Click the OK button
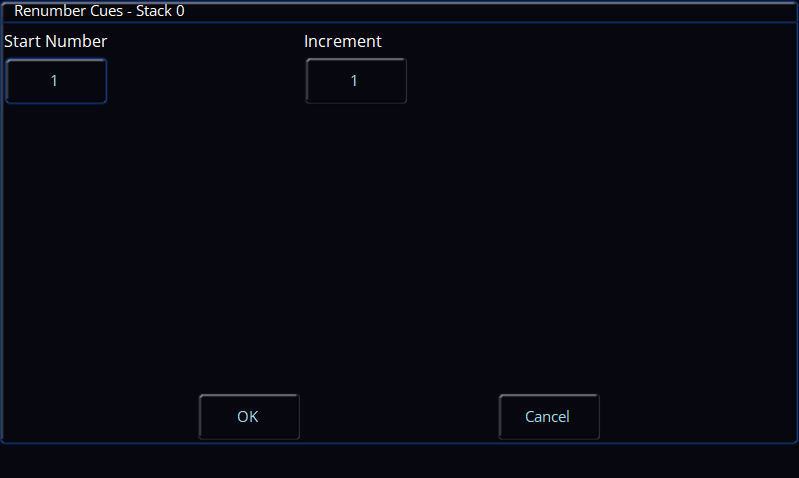Image resolution: width=799 pixels, height=478 pixels. pos(249,416)
